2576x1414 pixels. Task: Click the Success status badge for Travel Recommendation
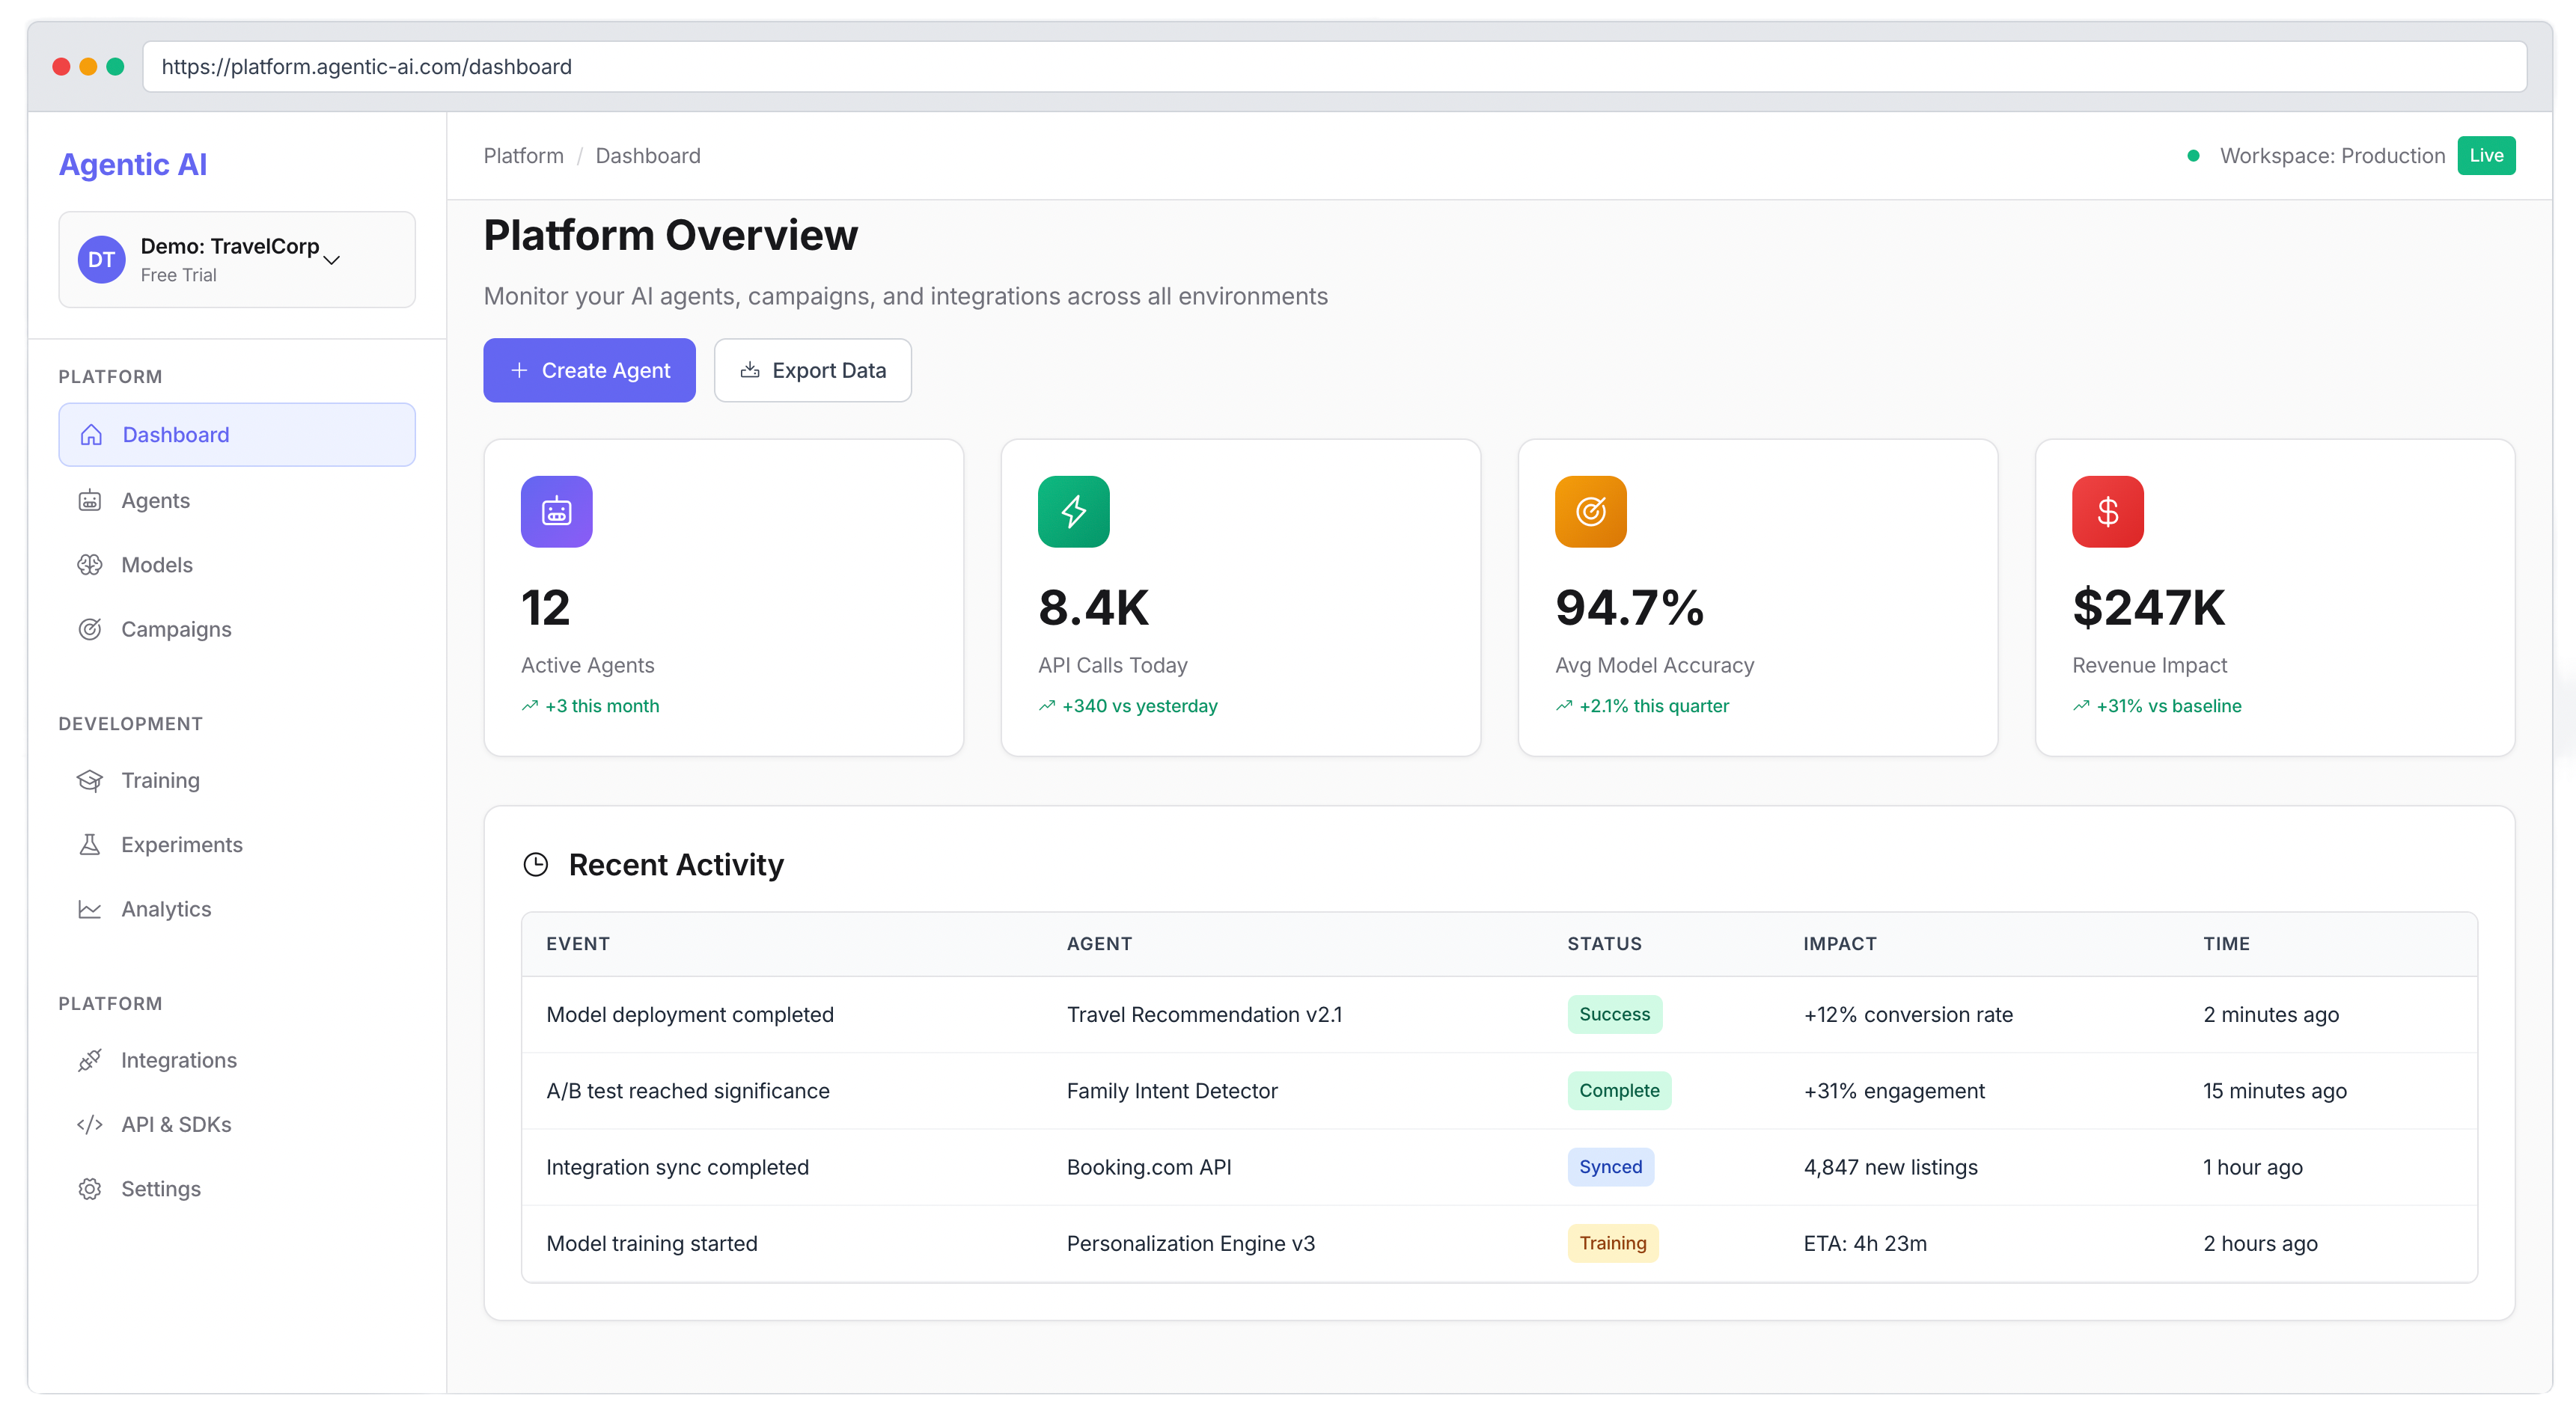click(x=1614, y=1014)
